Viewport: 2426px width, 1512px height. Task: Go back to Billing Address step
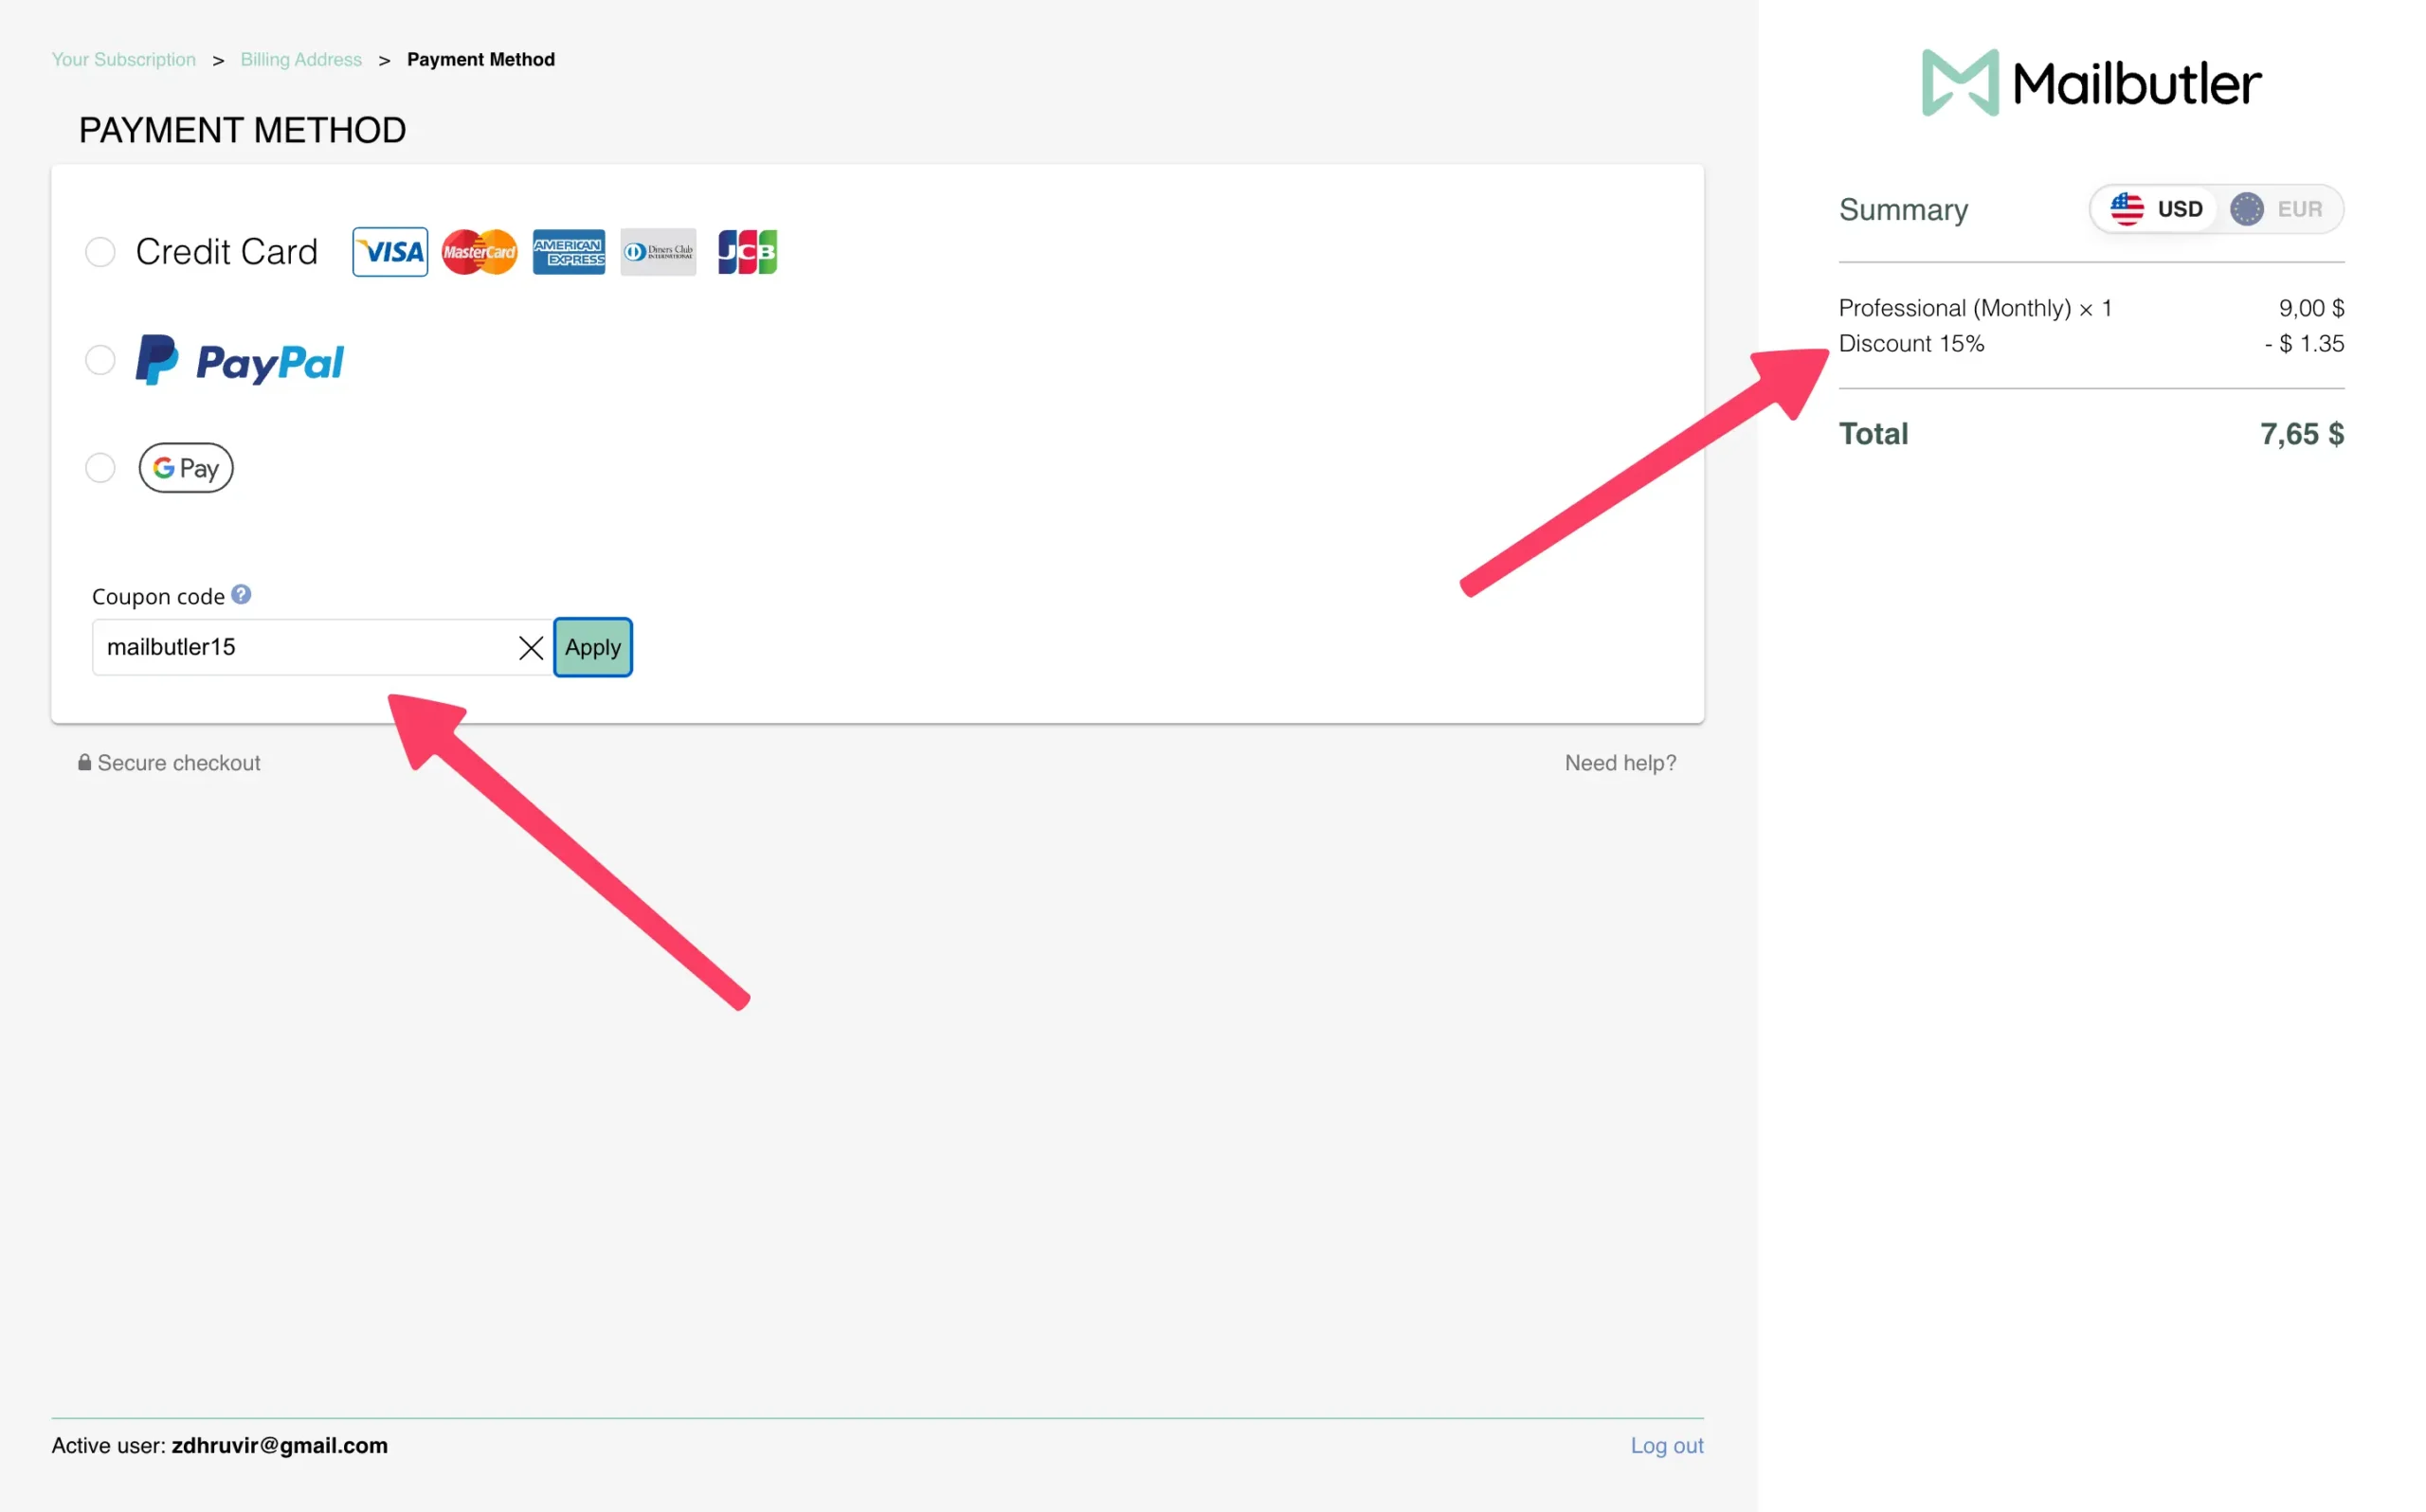point(301,60)
